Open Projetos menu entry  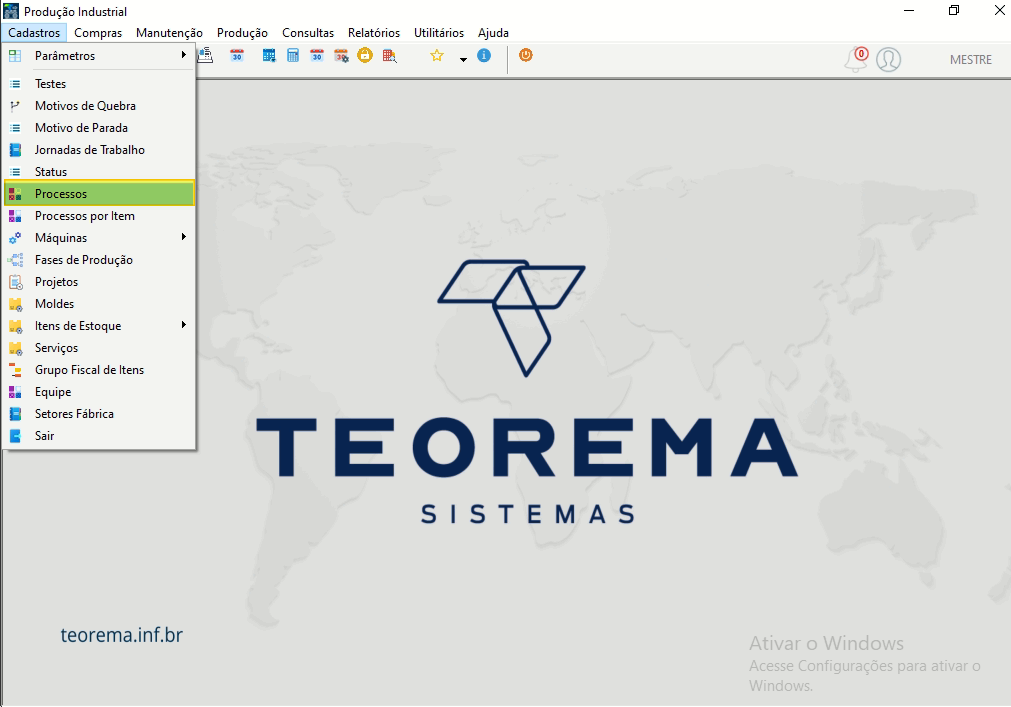point(99,282)
